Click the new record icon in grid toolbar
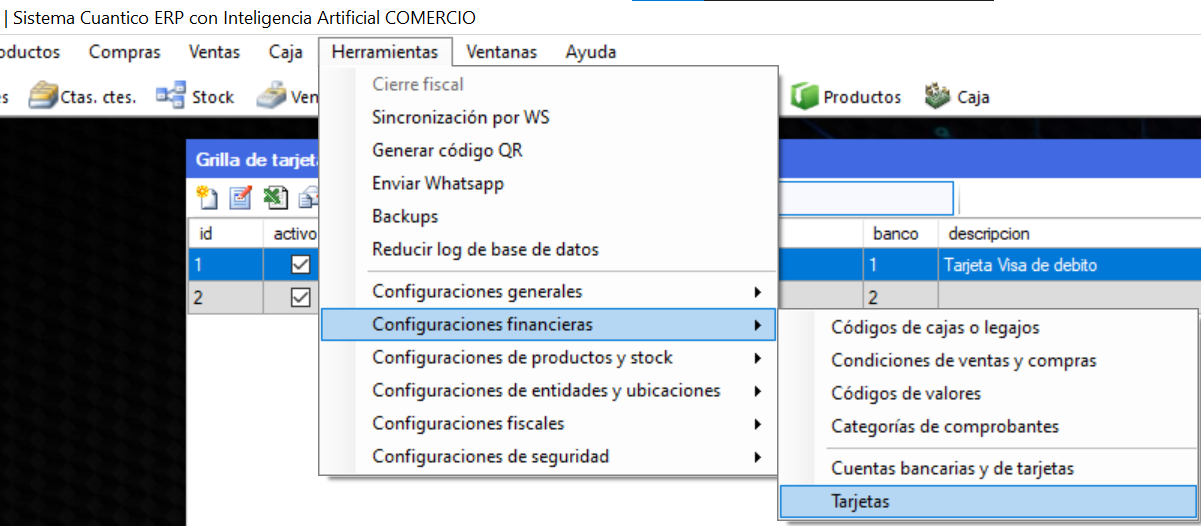 tap(207, 198)
